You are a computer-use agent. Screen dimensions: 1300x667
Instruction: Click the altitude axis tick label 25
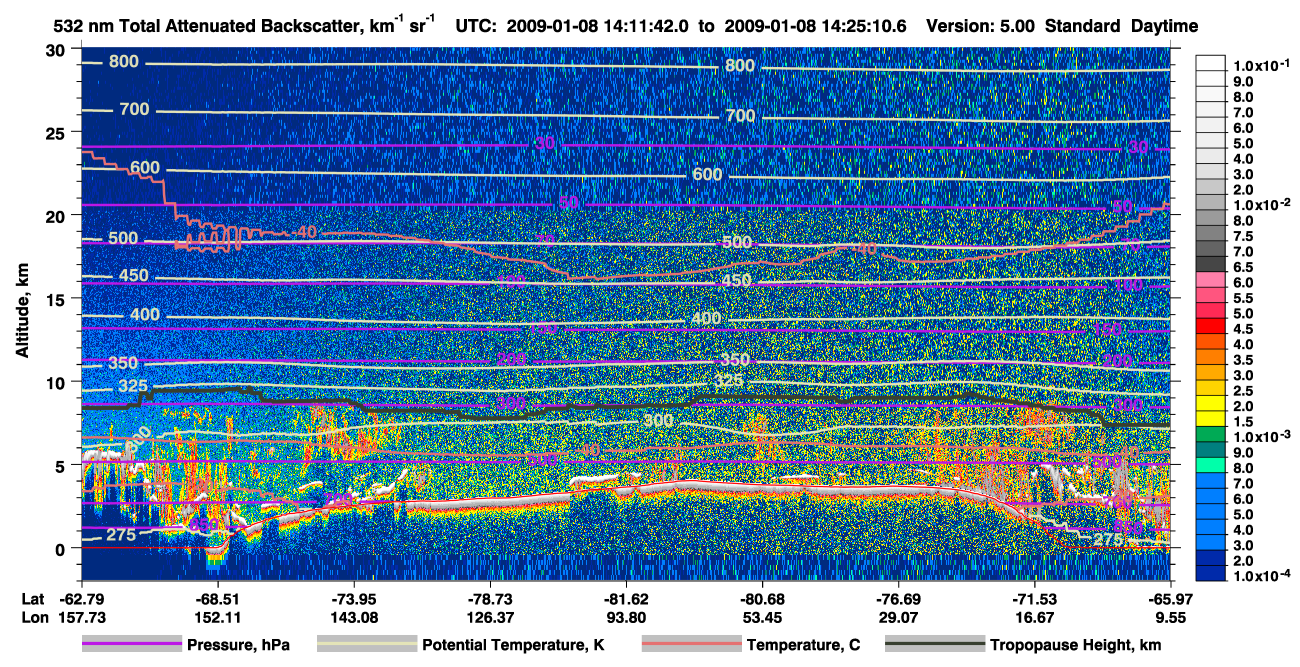[x=57, y=133]
